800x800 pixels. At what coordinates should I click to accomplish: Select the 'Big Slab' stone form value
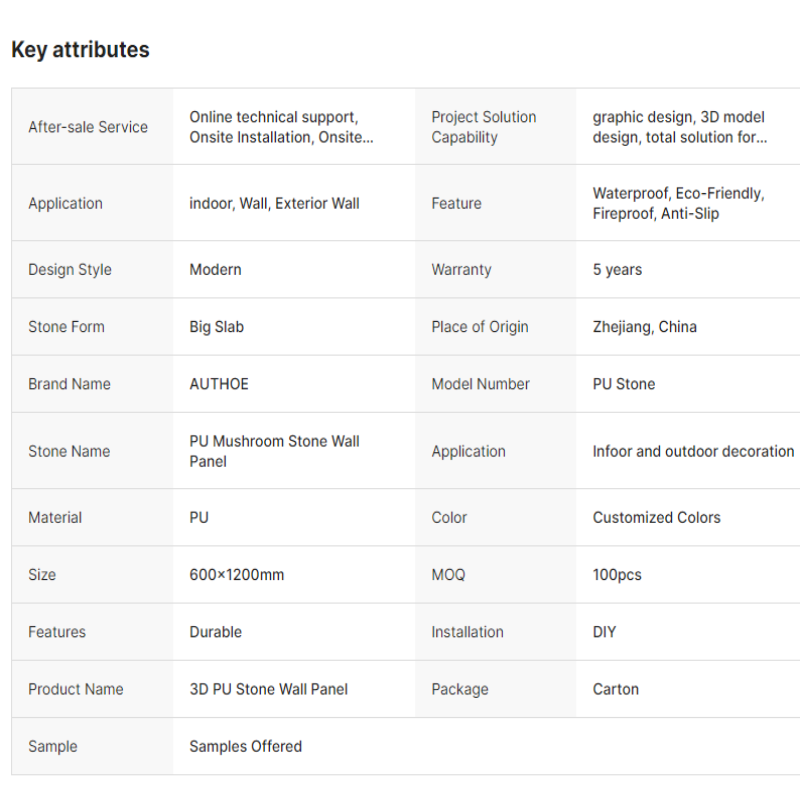pos(216,327)
